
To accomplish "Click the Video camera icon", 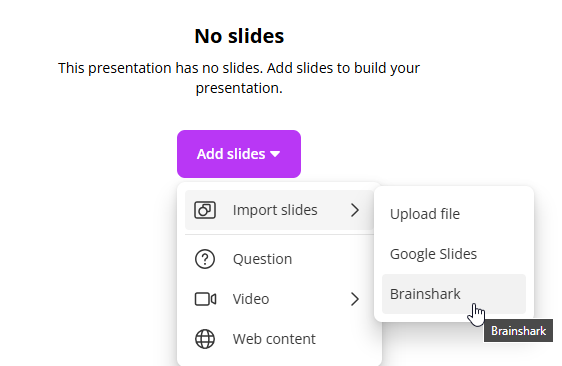I will click(205, 299).
